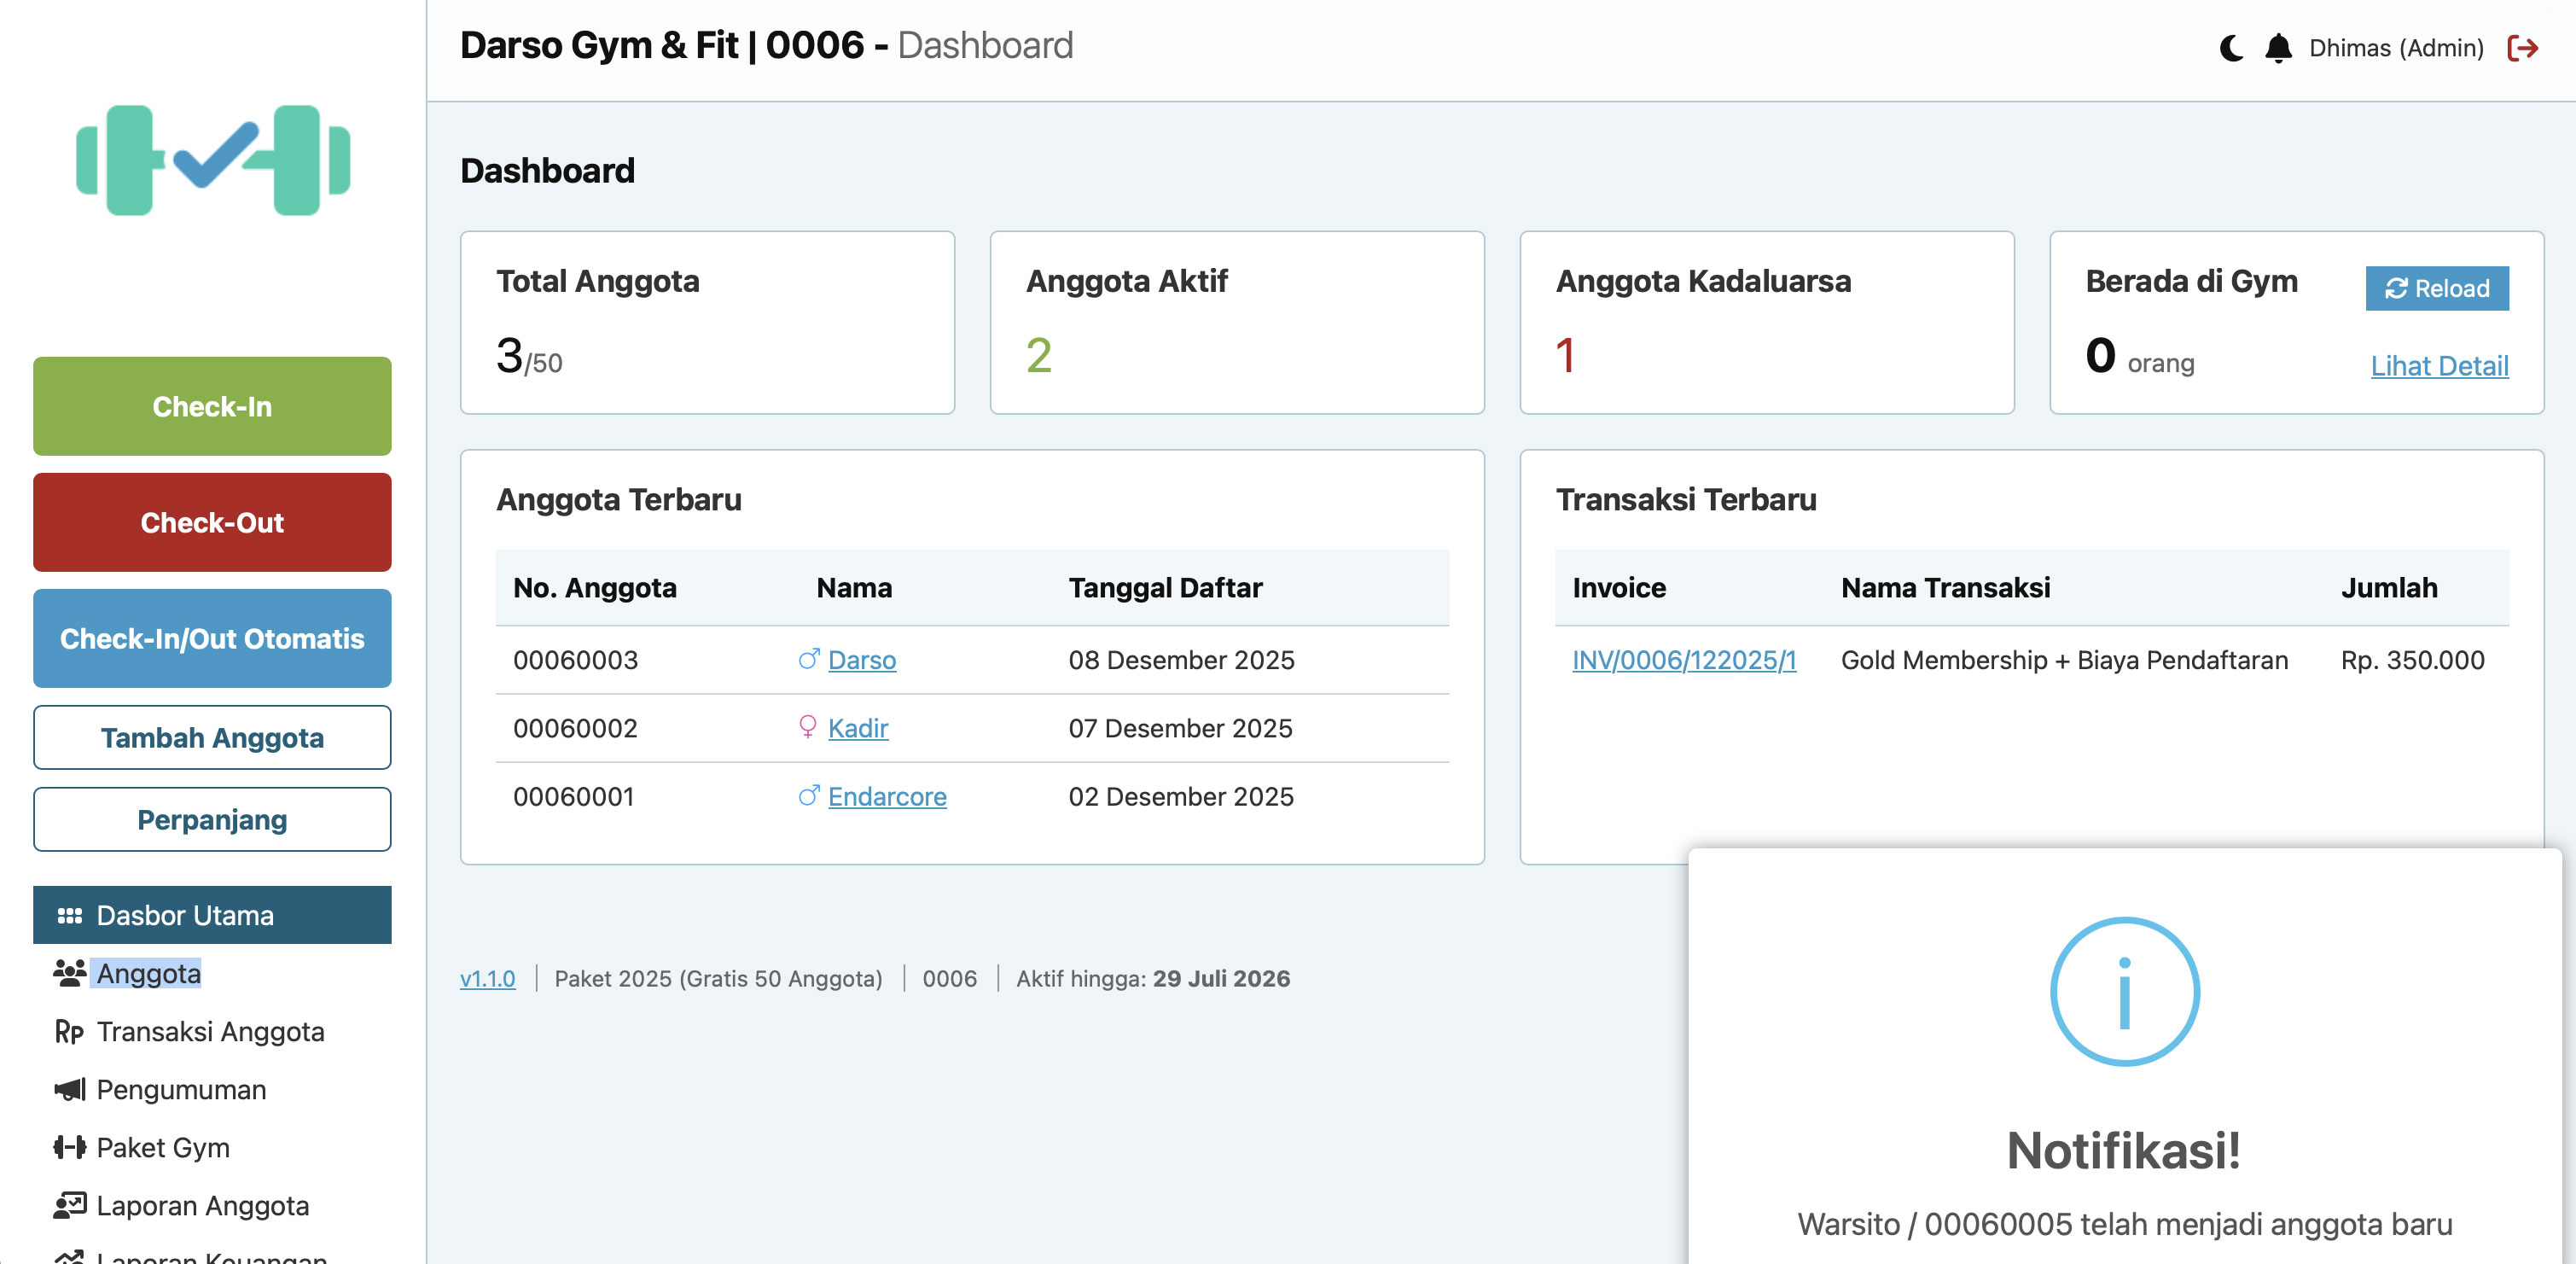Open notifications bell icon
The width and height of the screenshot is (2576, 1264).
pos(2278,48)
